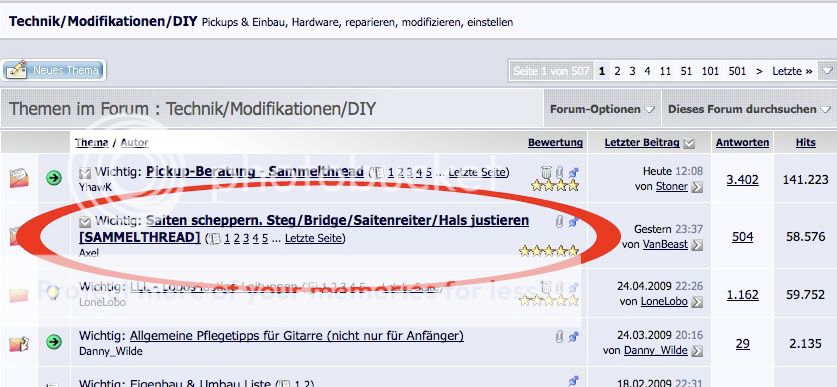
Task: Click the green arrow icon beside Allgemeine Pflegetipps thread
Action: click(53, 342)
